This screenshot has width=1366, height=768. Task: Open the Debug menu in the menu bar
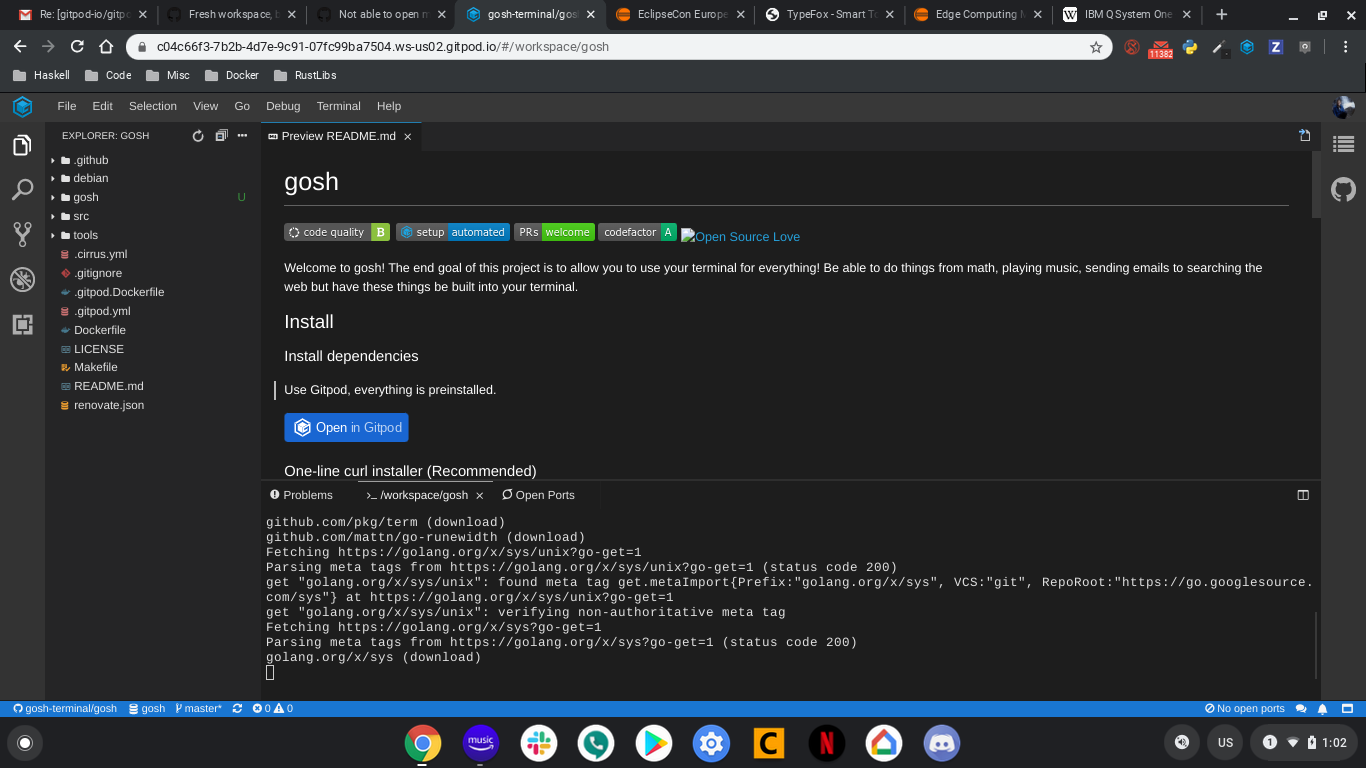coord(283,106)
